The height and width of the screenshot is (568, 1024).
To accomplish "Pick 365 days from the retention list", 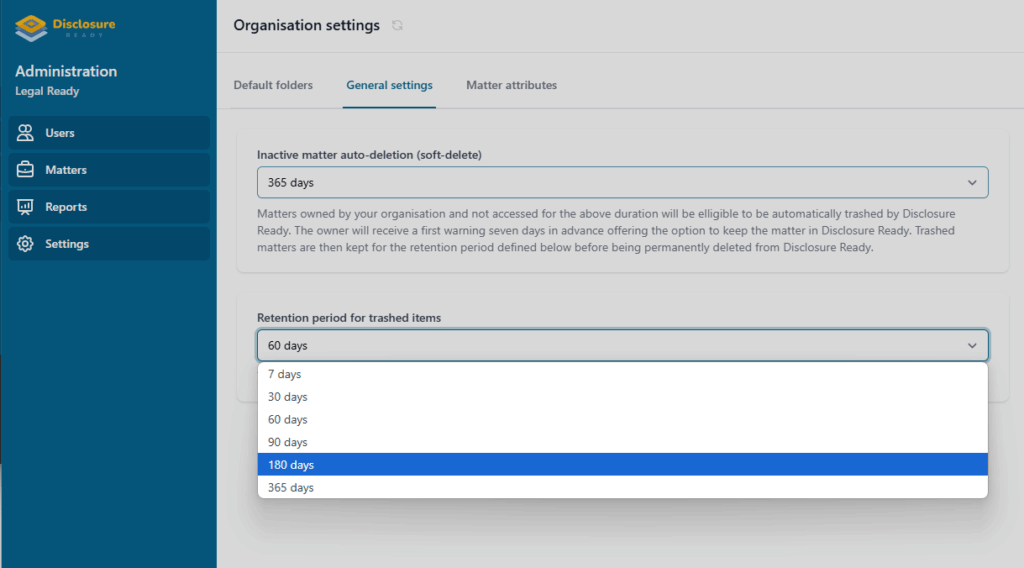I will tap(290, 488).
